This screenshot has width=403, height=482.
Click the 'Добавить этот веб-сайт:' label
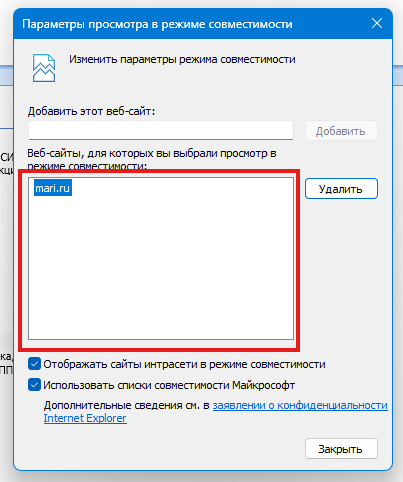point(91,111)
